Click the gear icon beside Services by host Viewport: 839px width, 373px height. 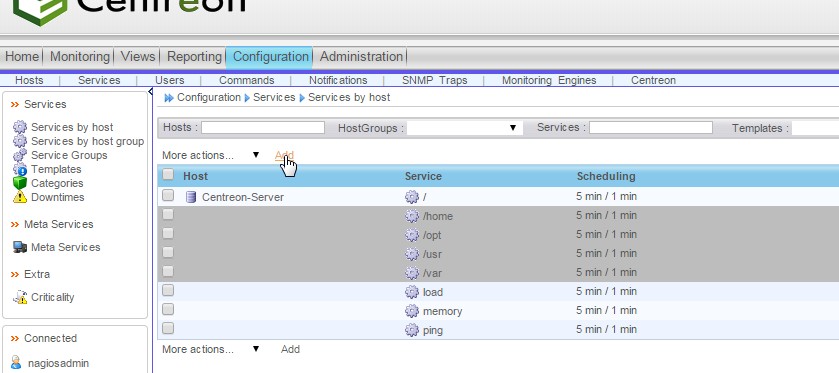click(20, 127)
